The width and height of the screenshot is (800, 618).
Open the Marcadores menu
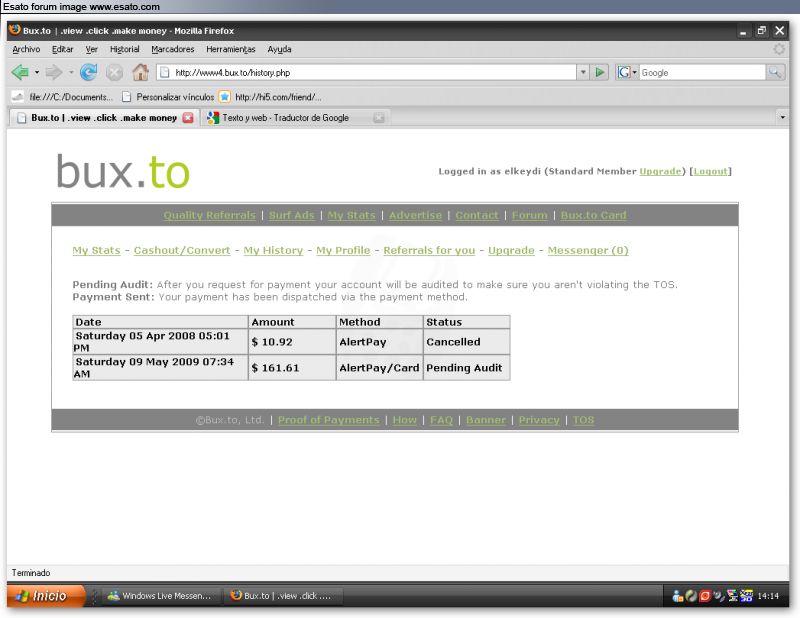(x=172, y=49)
